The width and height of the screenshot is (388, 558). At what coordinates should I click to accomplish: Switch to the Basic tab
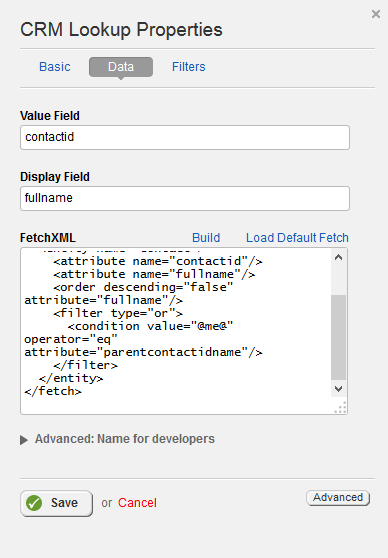(x=55, y=67)
